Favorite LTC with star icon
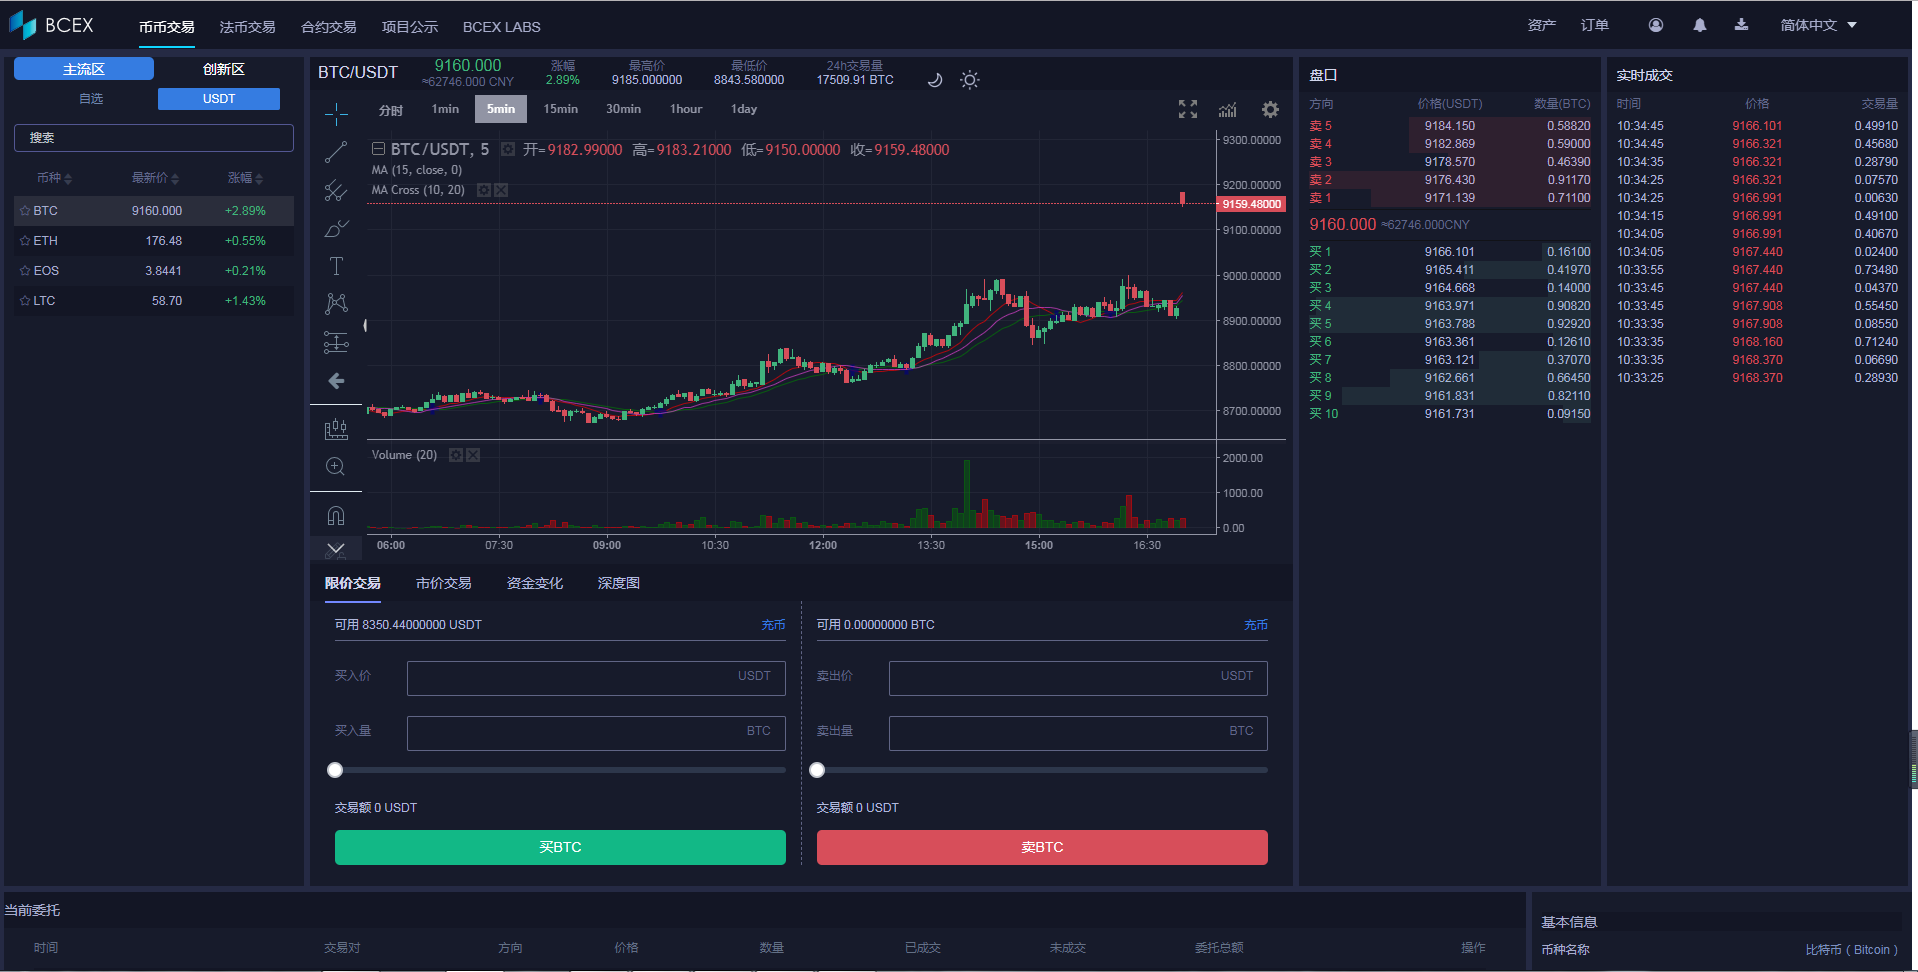1918x972 pixels. point(25,301)
